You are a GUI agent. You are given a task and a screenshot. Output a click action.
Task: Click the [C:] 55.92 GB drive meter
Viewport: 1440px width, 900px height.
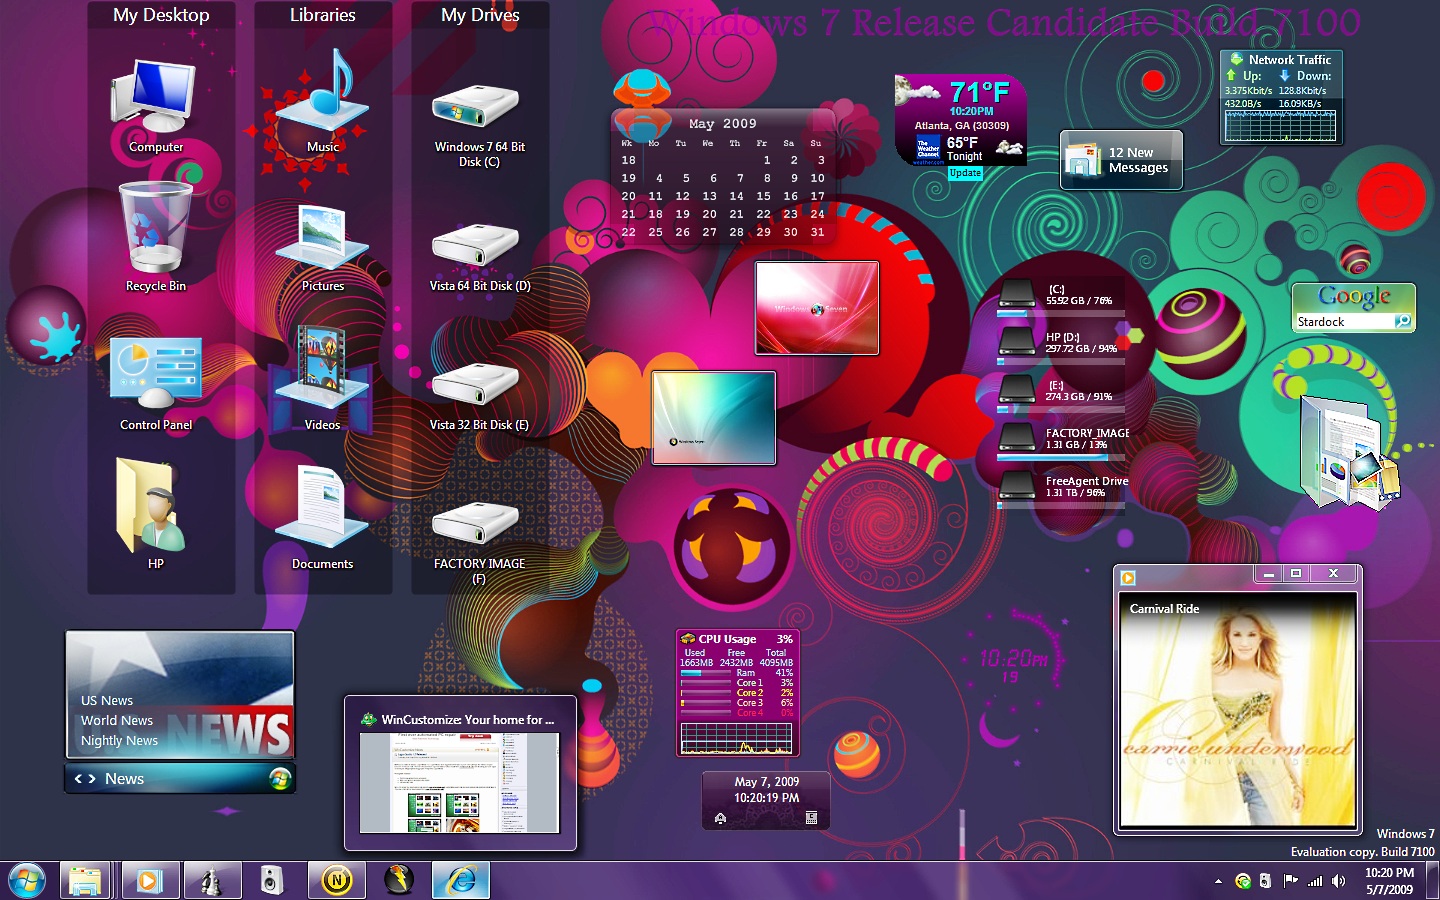1062,296
